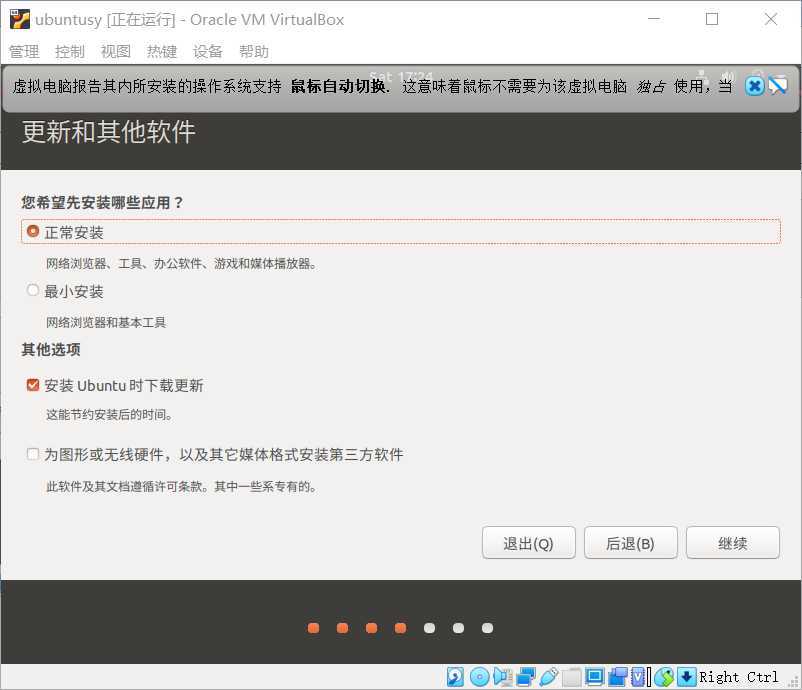Dismiss the mouse integration notification

[754, 85]
